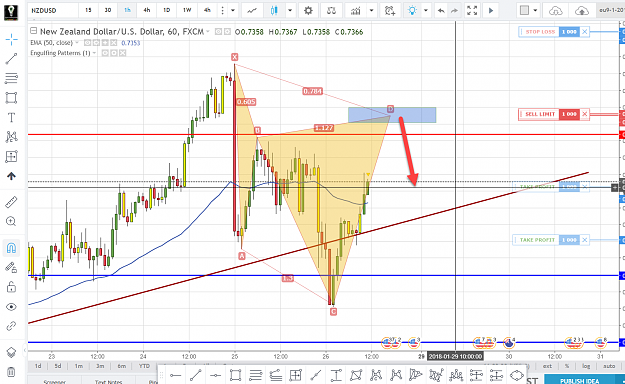Viewport: 625px width, 384px height.
Task: Toggle stay in drawing mode pencil-lock
Action: point(11,268)
